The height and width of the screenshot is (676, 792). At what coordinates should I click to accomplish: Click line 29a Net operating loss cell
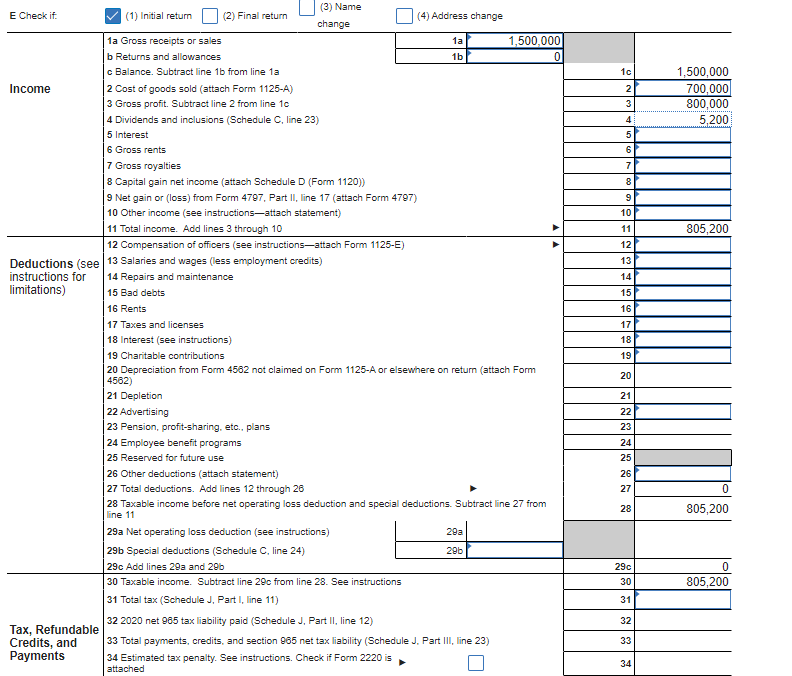click(x=515, y=532)
